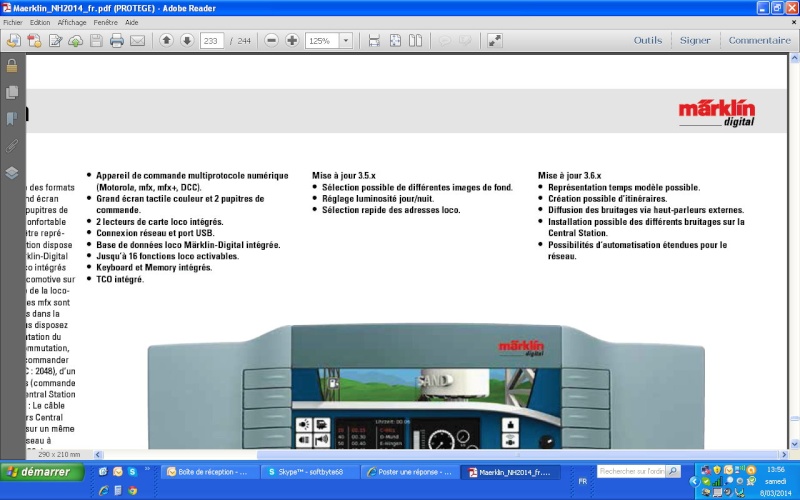800x500 pixels.
Task: Click the zoom percentage field showing 125%
Action: coord(322,41)
